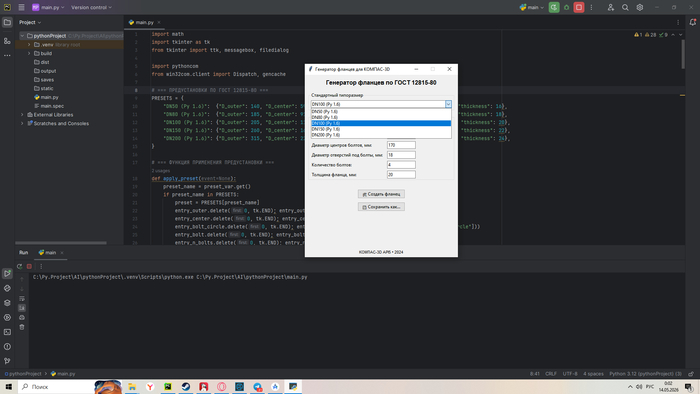Image resolution: width=700 pixels, height=394 pixels.
Task: Open More tool windows ellipsis in left sidebar
Action: tap(7, 55)
